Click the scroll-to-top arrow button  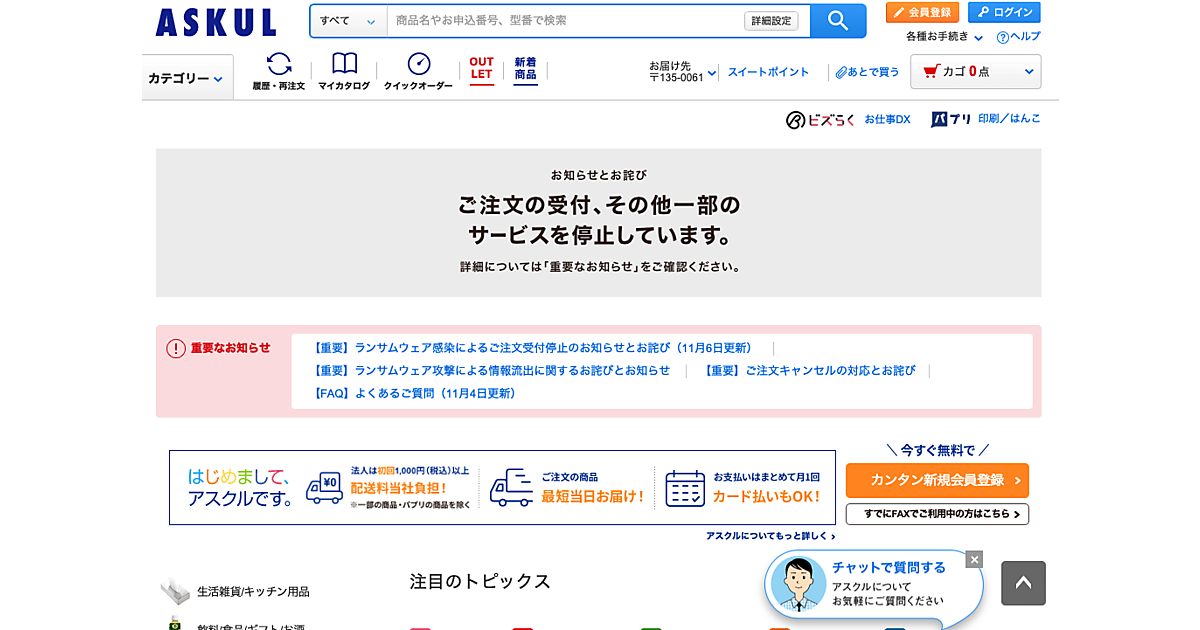(1023, 583)
